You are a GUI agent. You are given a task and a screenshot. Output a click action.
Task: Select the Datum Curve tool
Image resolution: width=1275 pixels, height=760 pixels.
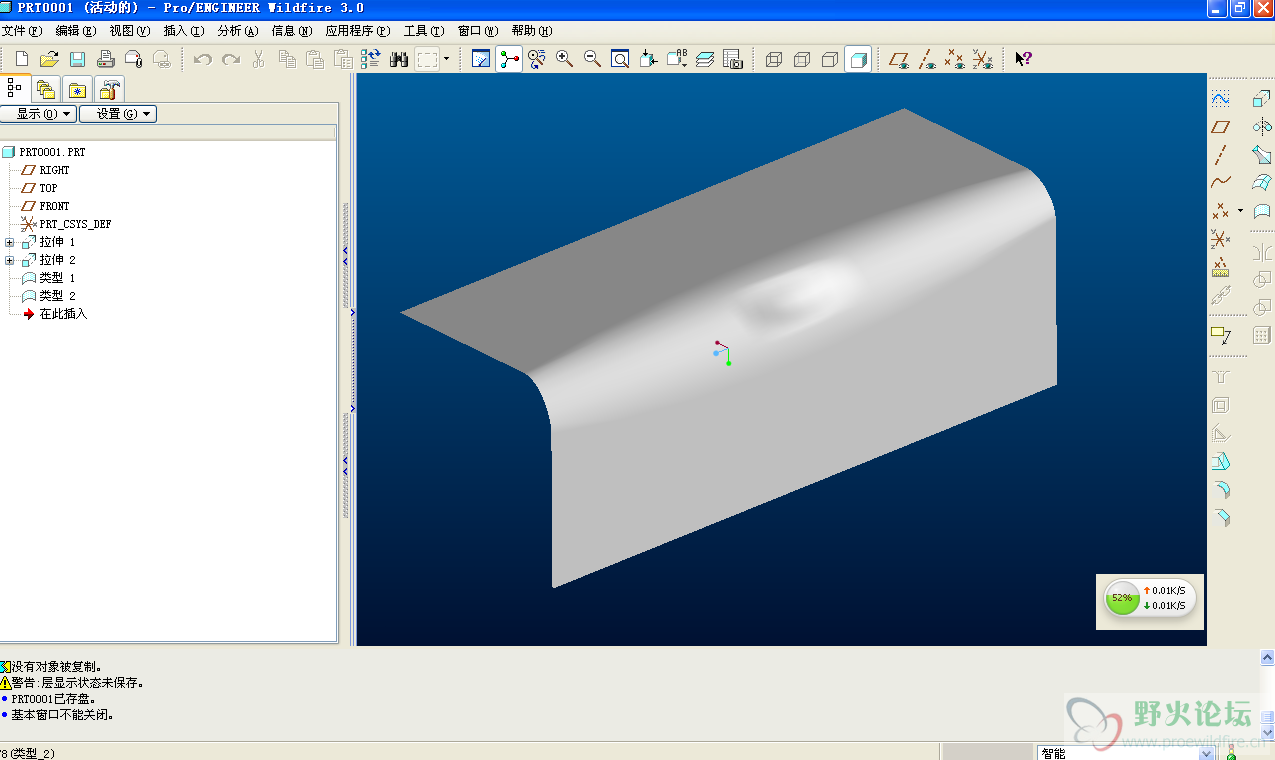tap(1220, 183)
